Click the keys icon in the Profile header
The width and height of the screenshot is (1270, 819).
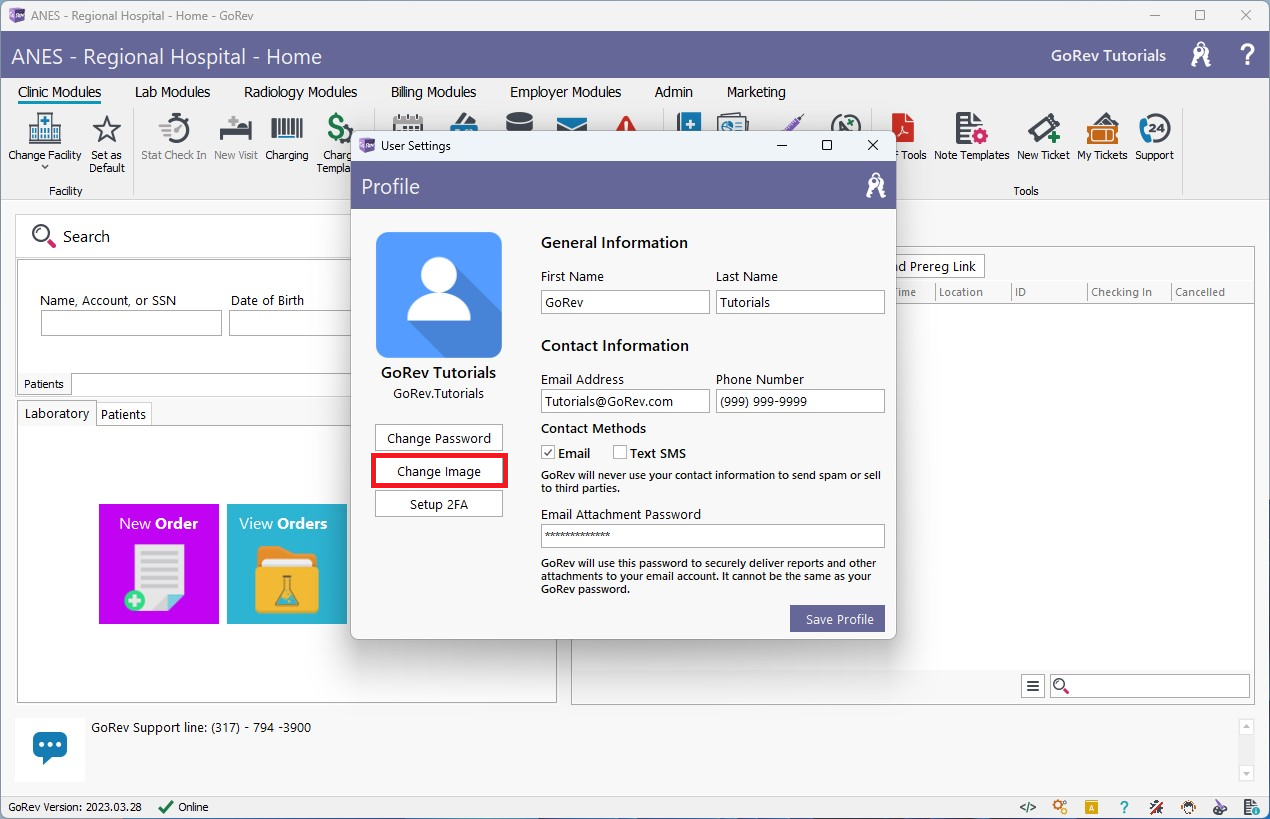pyautogui.click(x=876, y=186)
